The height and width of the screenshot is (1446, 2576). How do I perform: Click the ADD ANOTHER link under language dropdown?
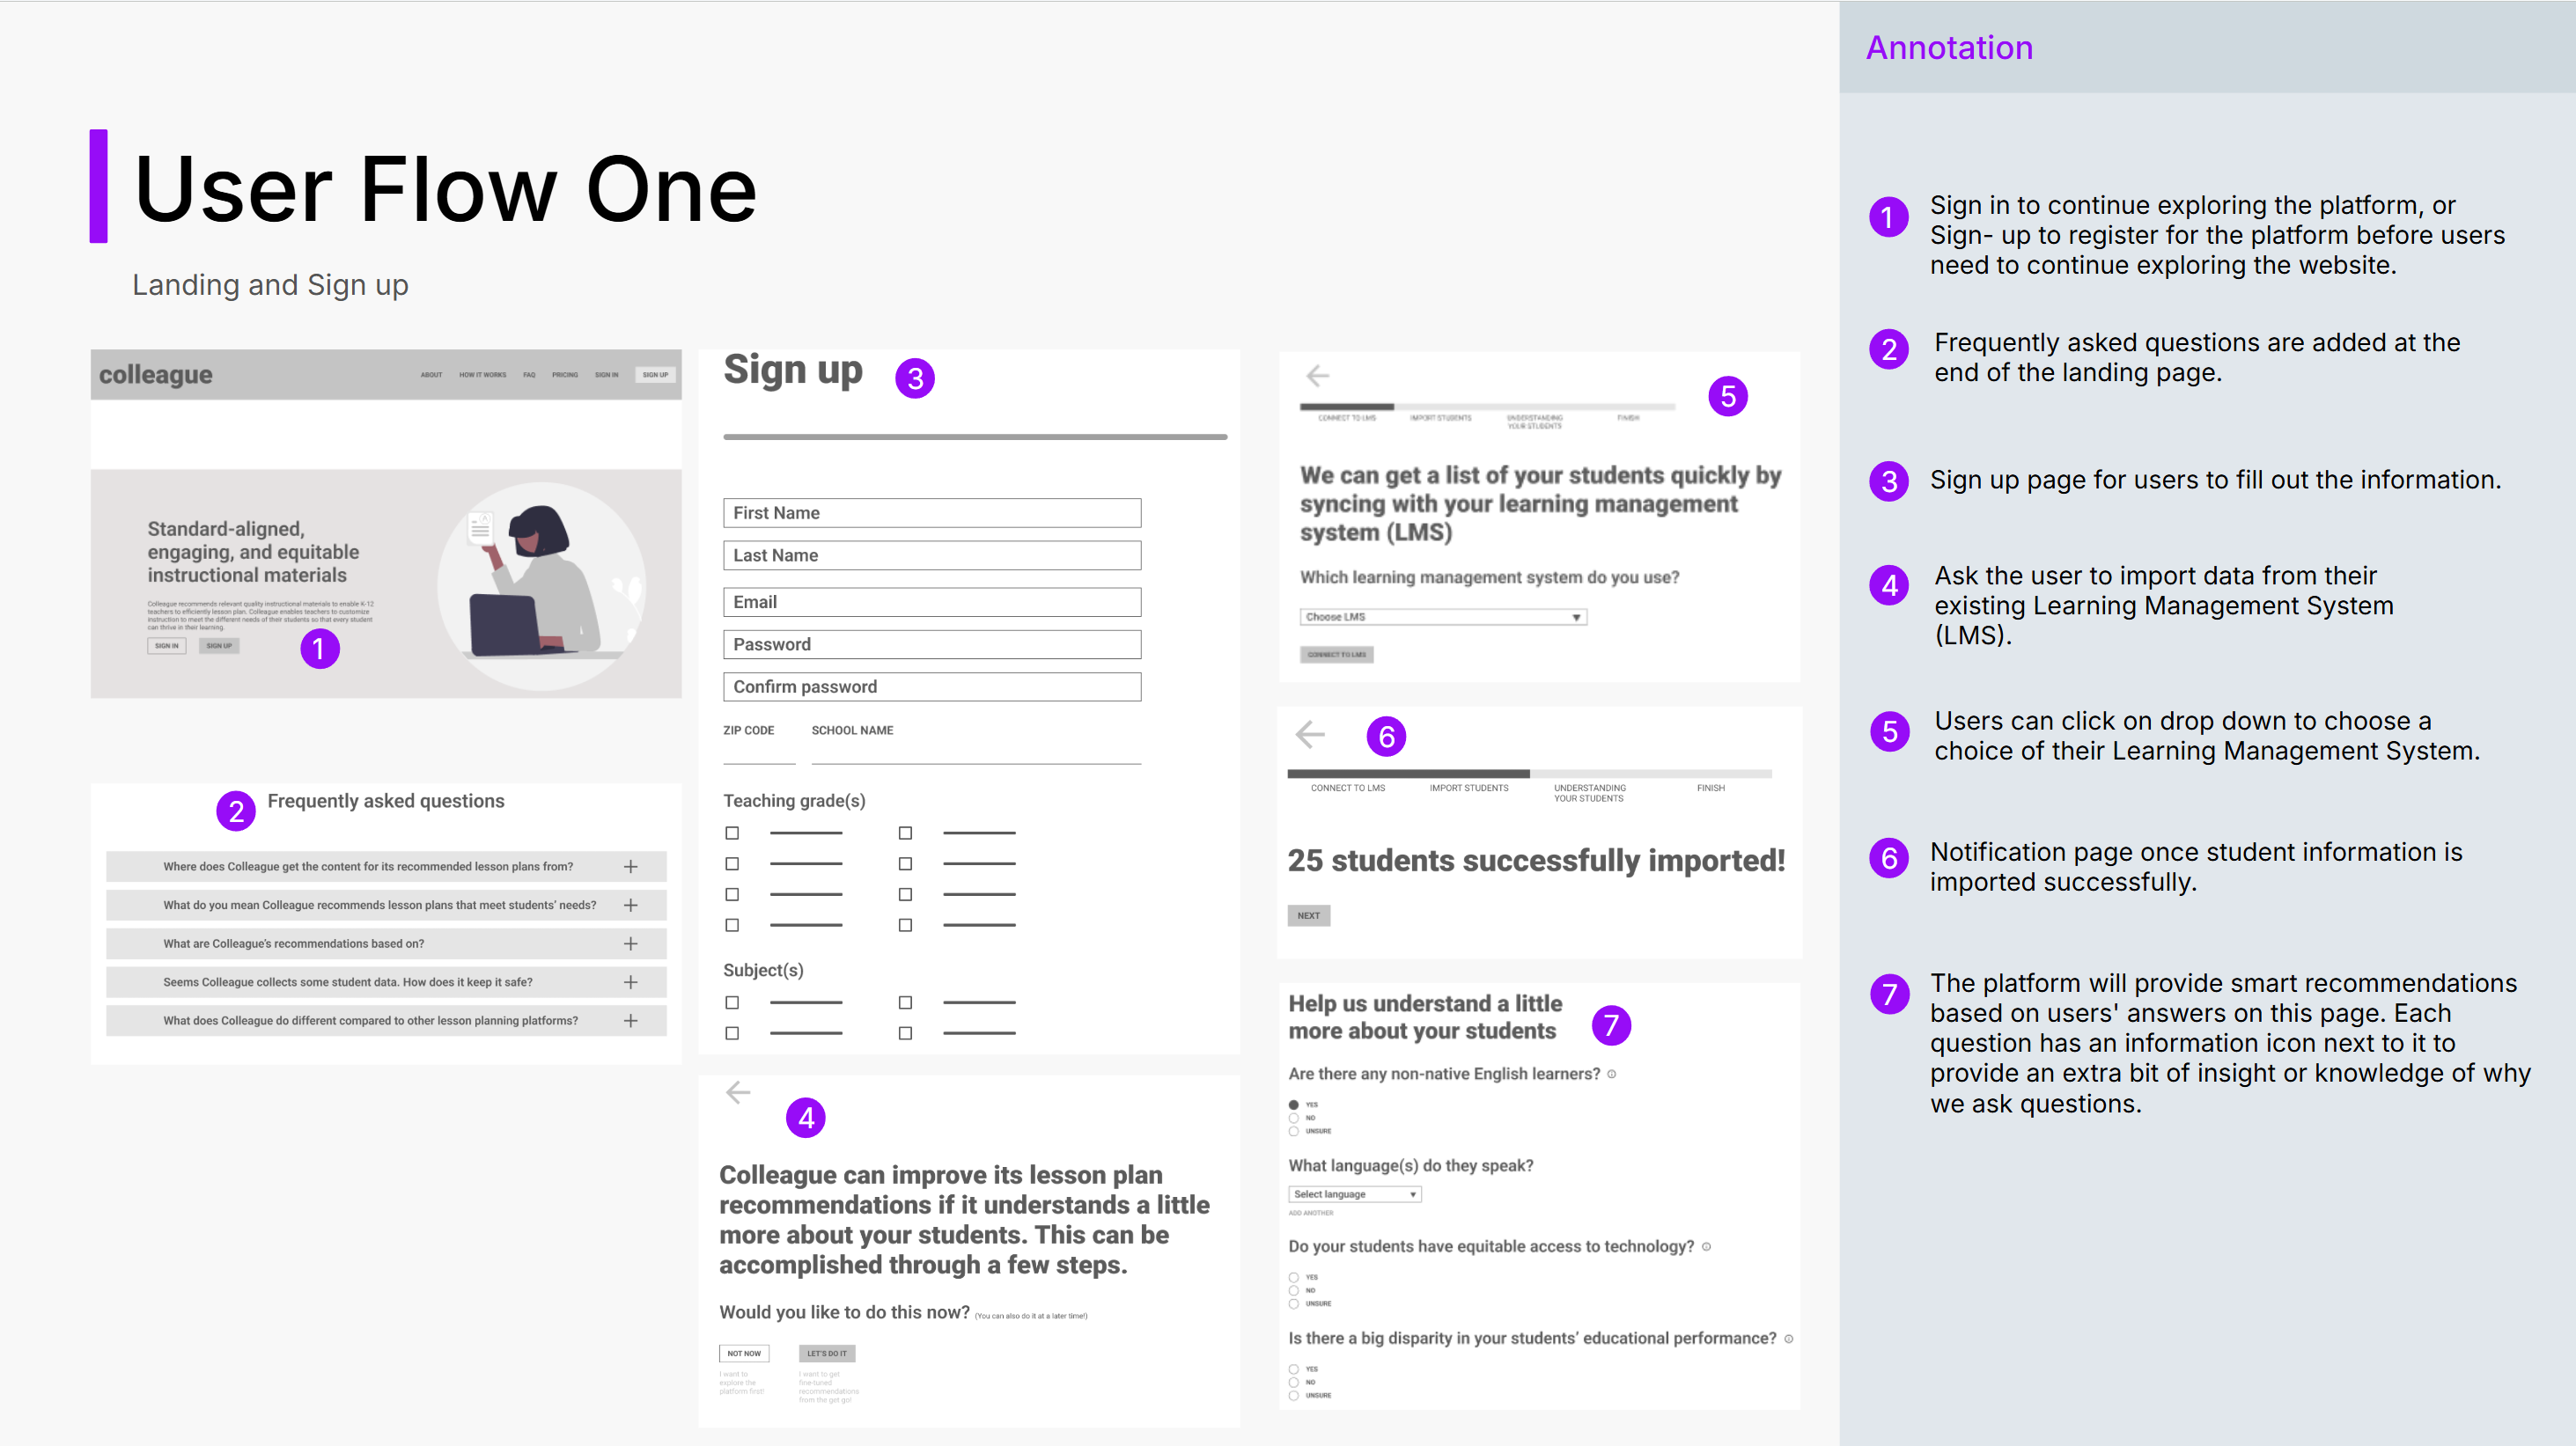(1310, 1213)
